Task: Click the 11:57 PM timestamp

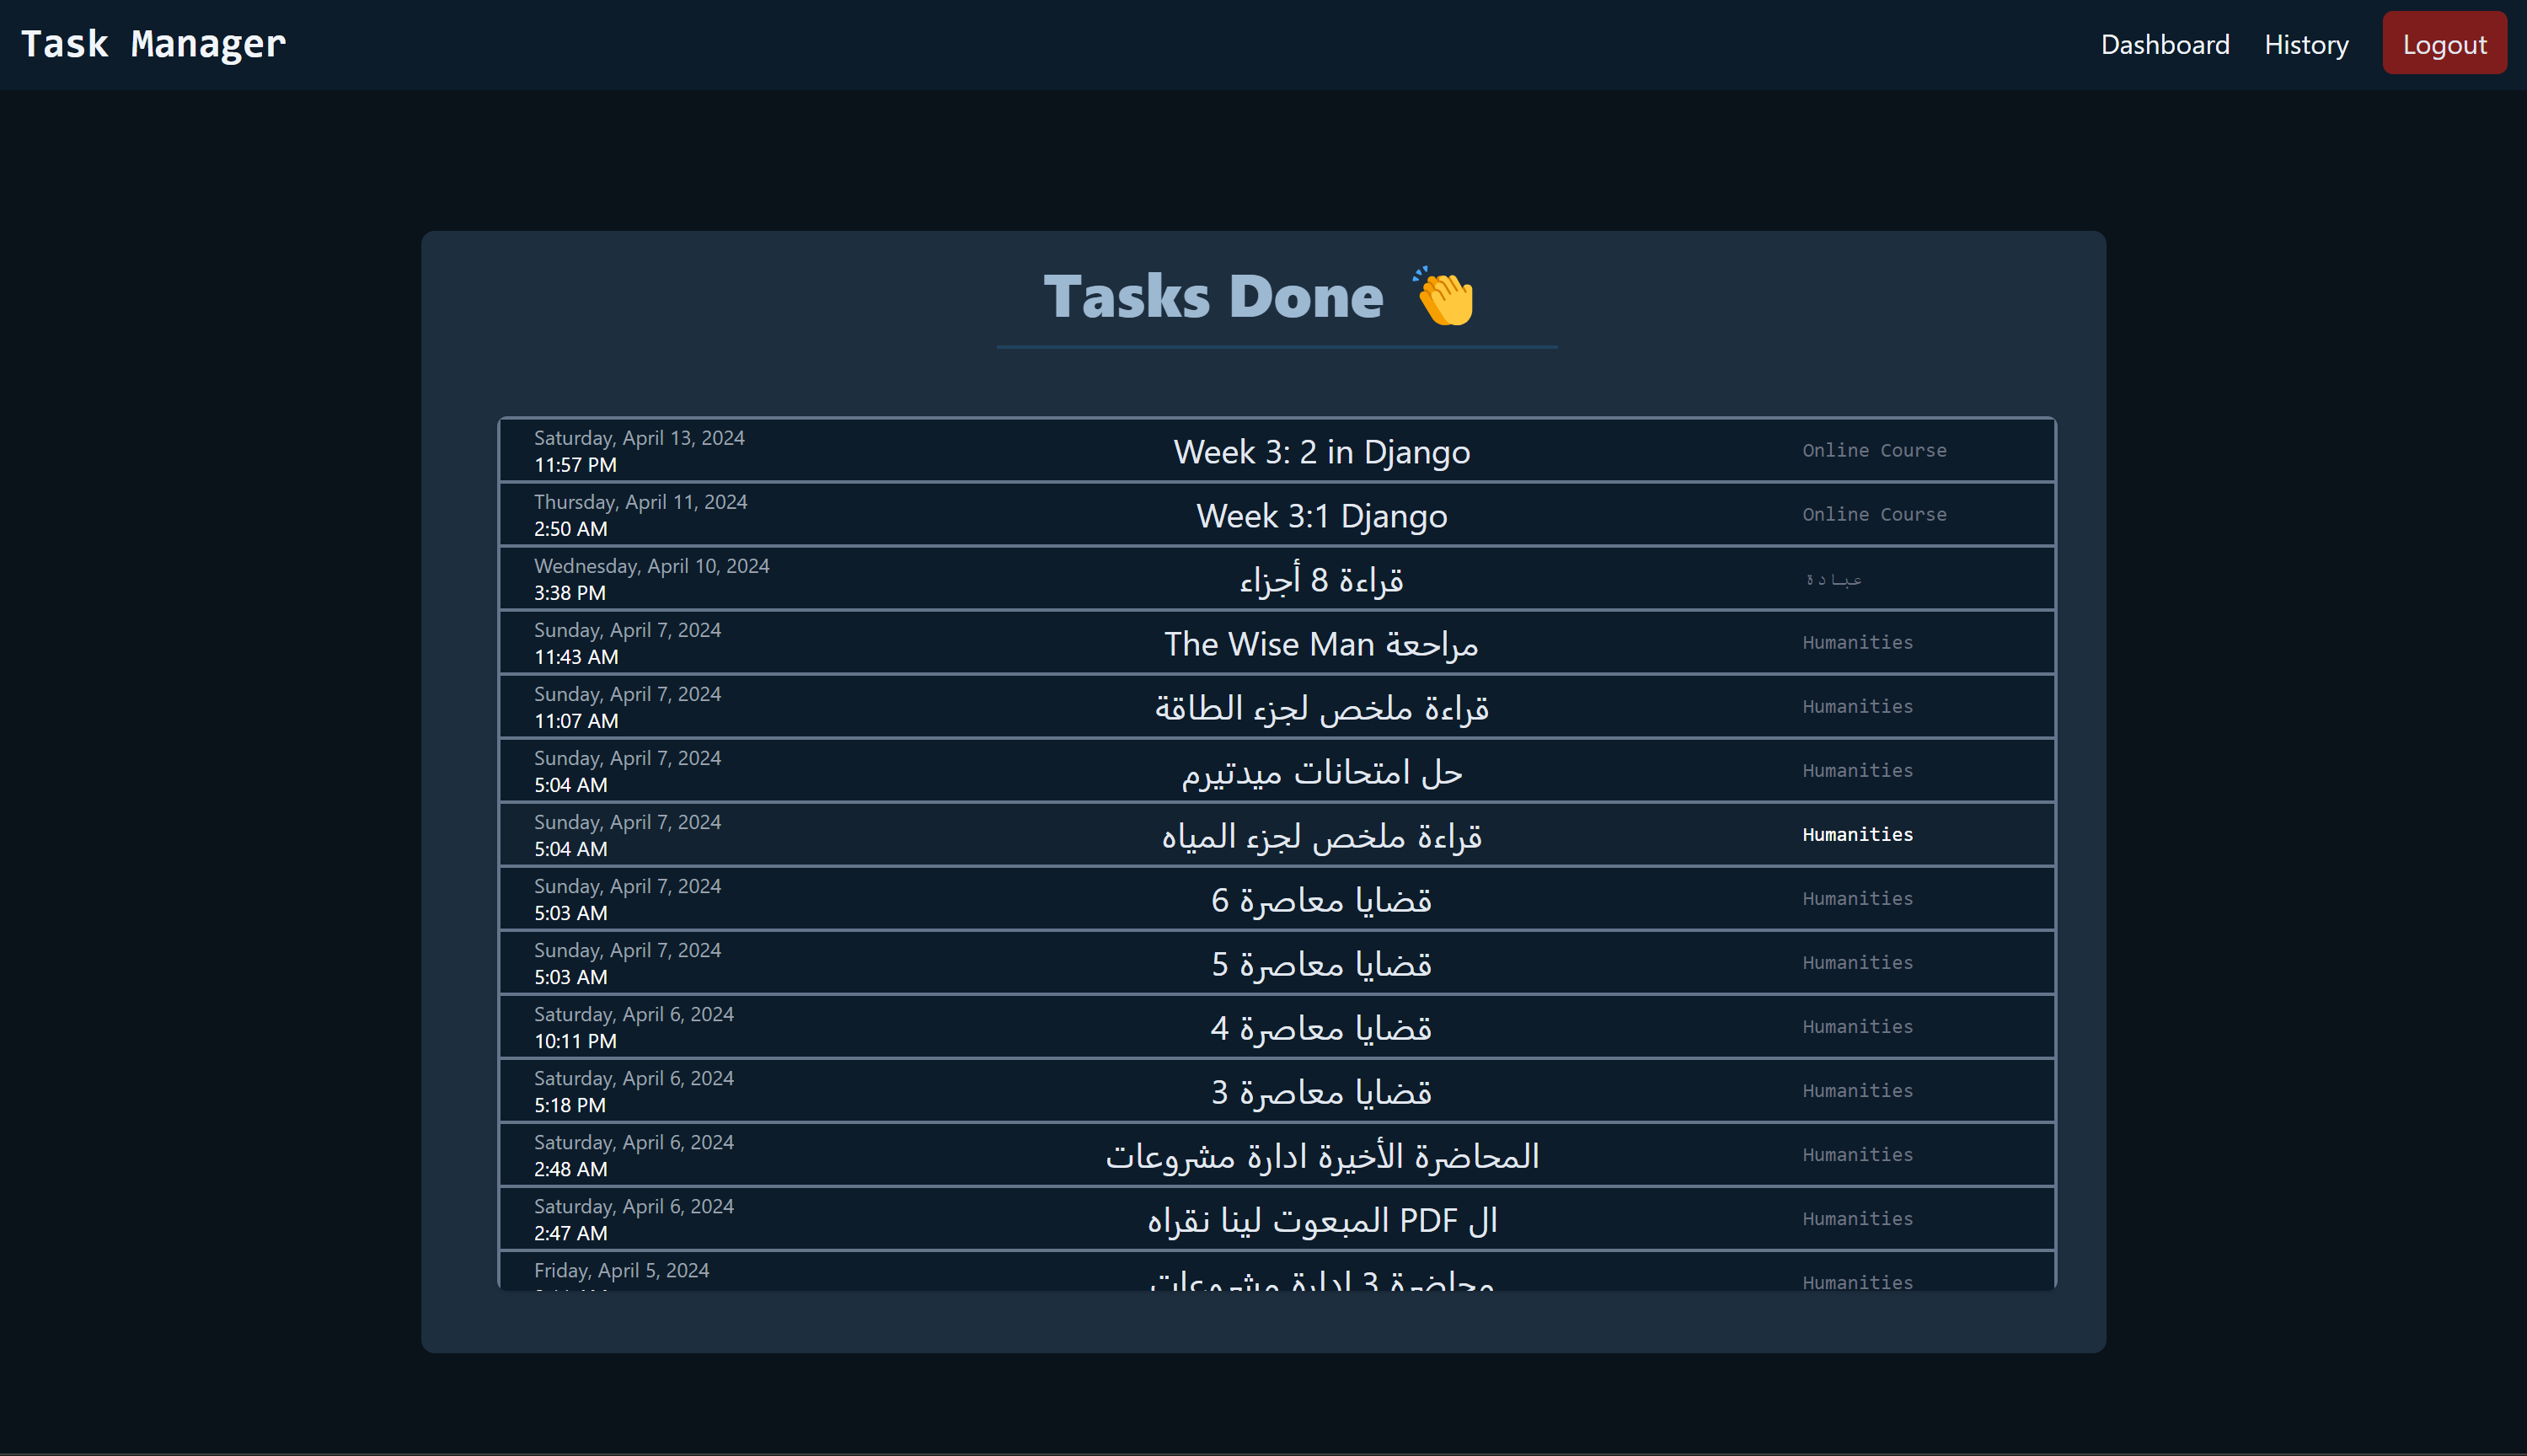Action: coord(575,465)
